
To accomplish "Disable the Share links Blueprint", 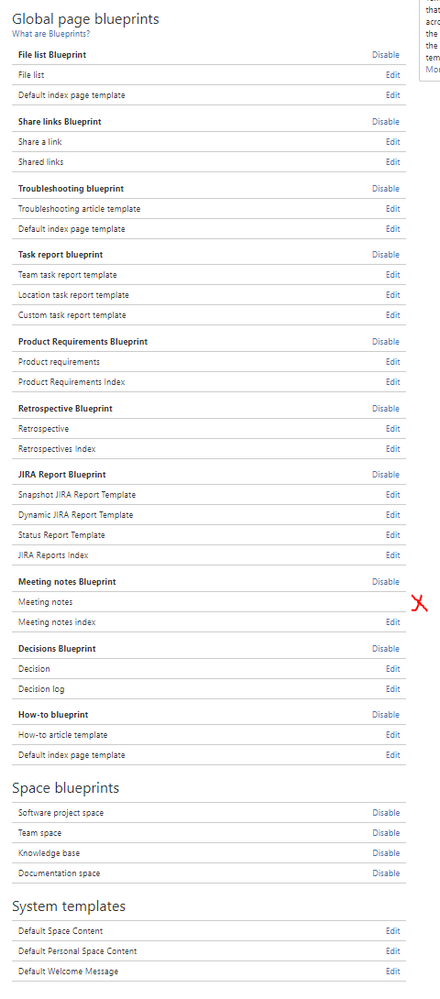I will coord(386,122).
